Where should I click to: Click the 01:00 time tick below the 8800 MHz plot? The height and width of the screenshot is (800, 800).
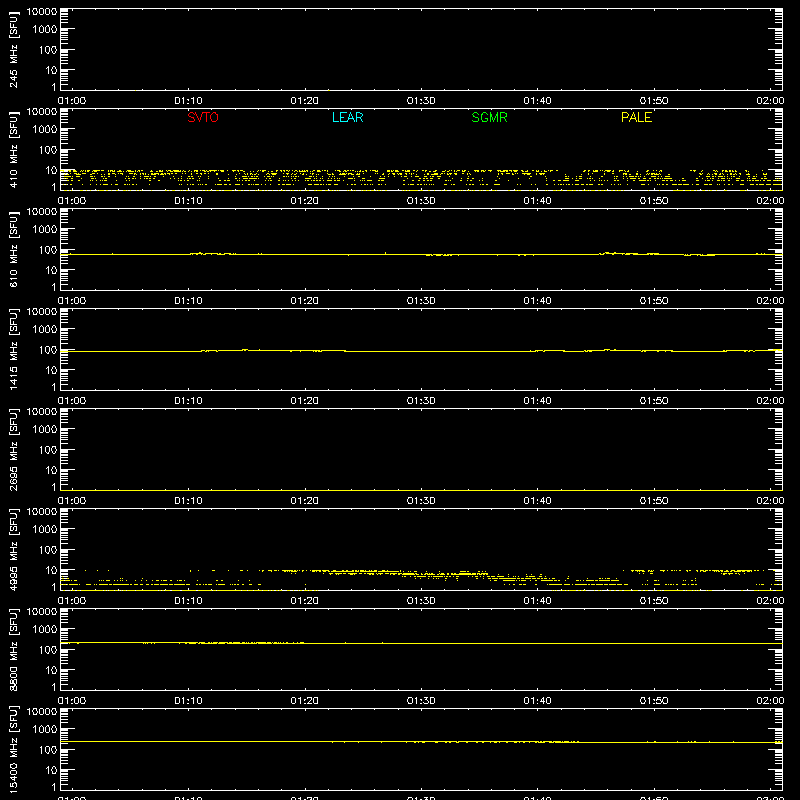pos(72,701)
